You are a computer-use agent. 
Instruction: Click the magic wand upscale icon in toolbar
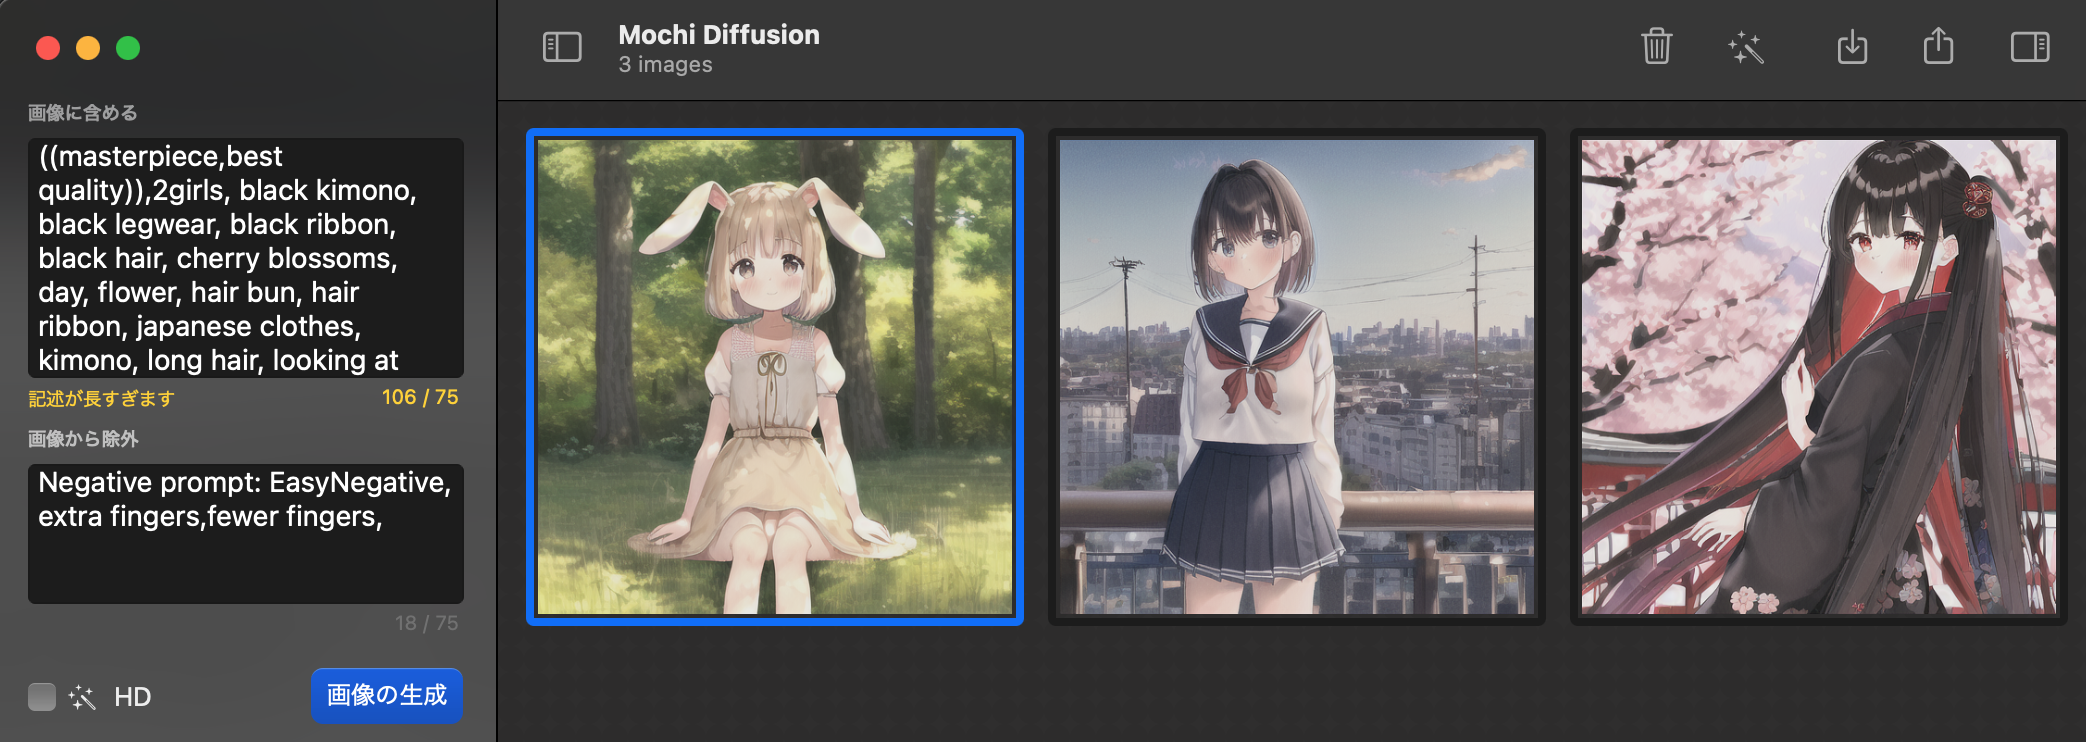tap(1746, 47)
